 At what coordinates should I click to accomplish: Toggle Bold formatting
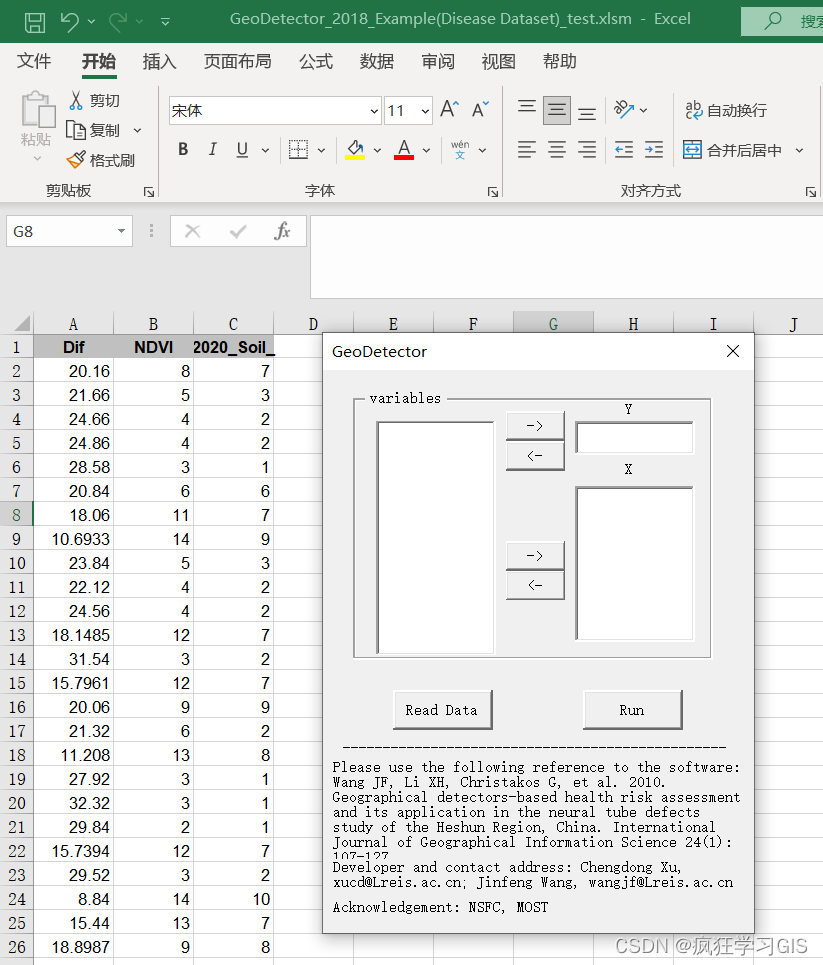click(183, 150)
